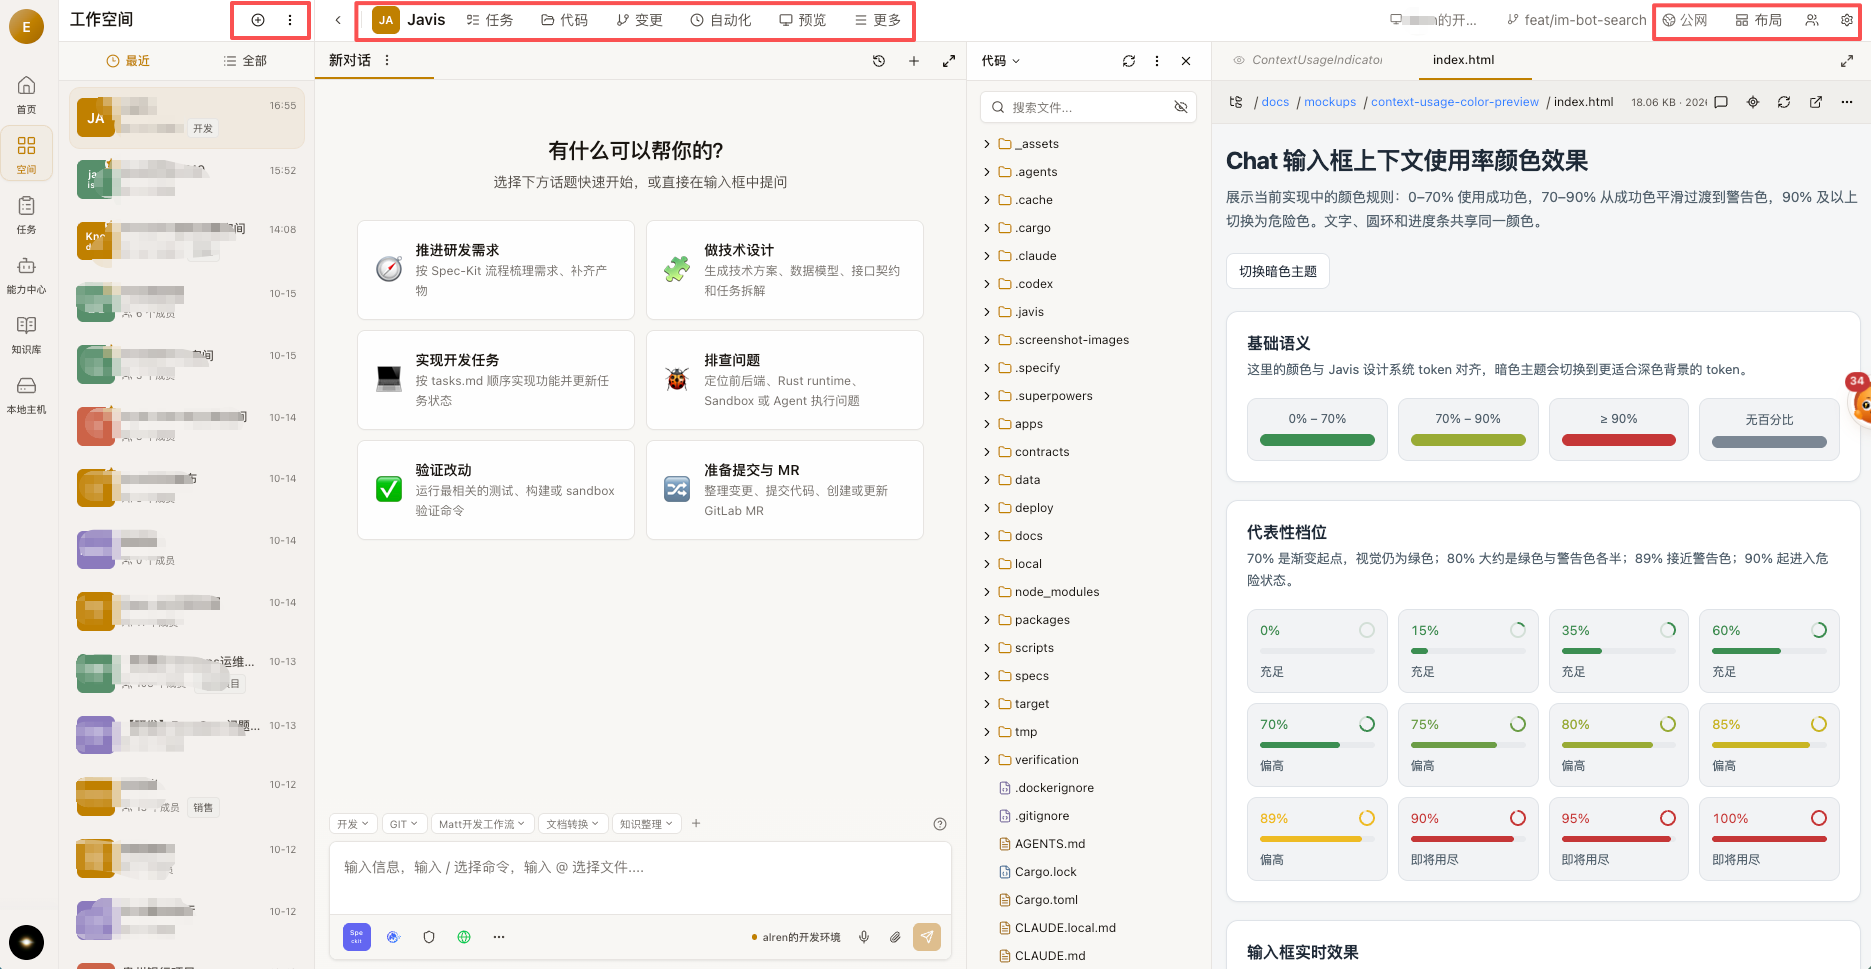Expand the docs folder in tree
1871x969 pixels.
click(1029, 536)
